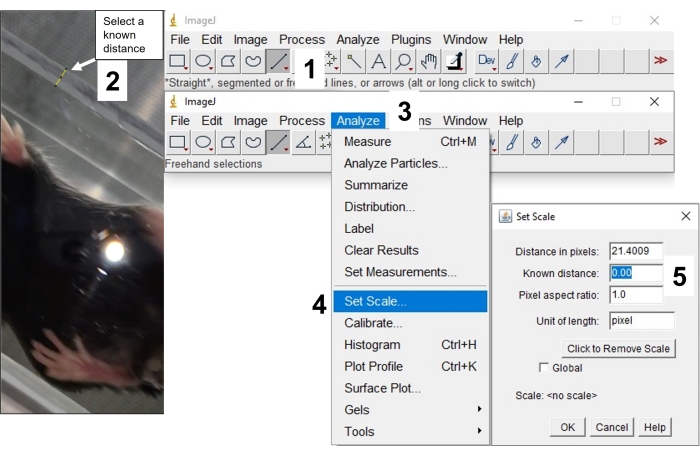Choose Distribution... menu entry

point(410,207)
